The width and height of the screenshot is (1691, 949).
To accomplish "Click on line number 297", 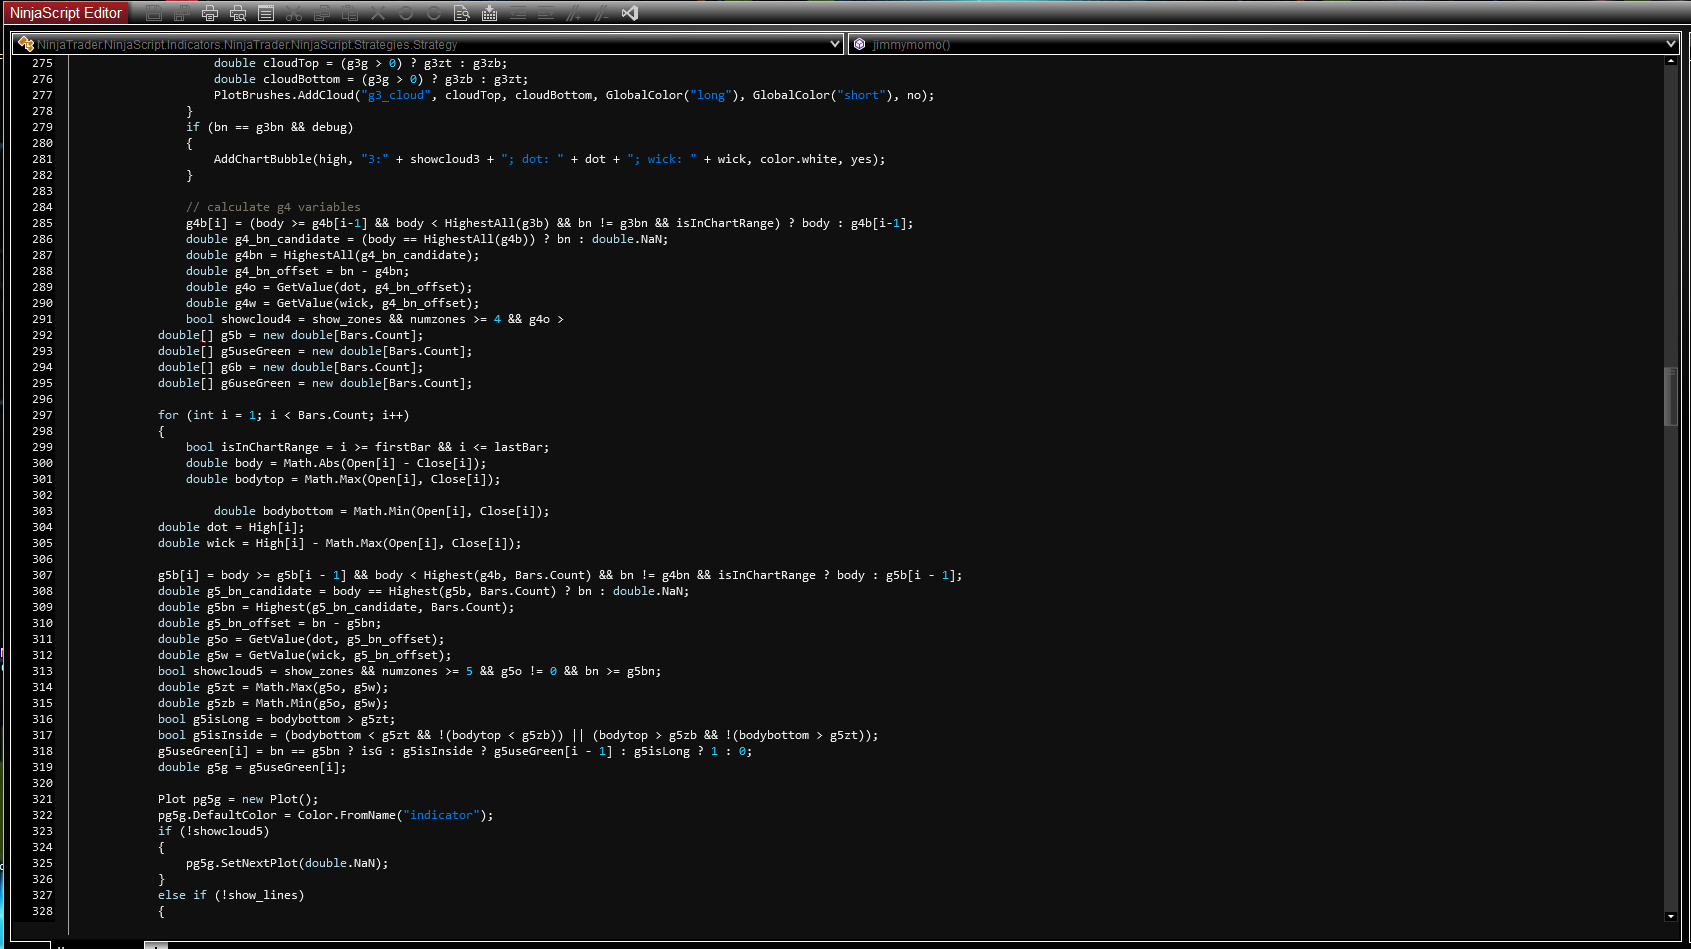I will point(42,415).
